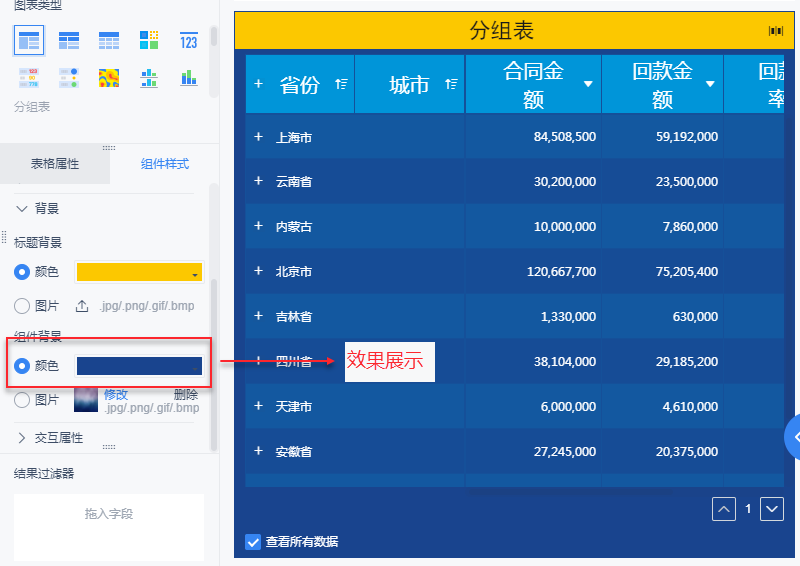Expand the 交互属性 section

(x=21, y=437)
